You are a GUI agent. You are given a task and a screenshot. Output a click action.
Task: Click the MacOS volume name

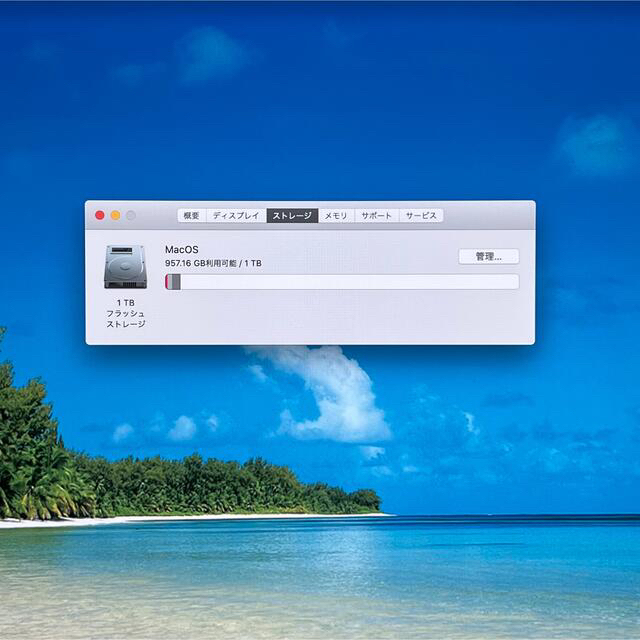[x=182, y=249]
